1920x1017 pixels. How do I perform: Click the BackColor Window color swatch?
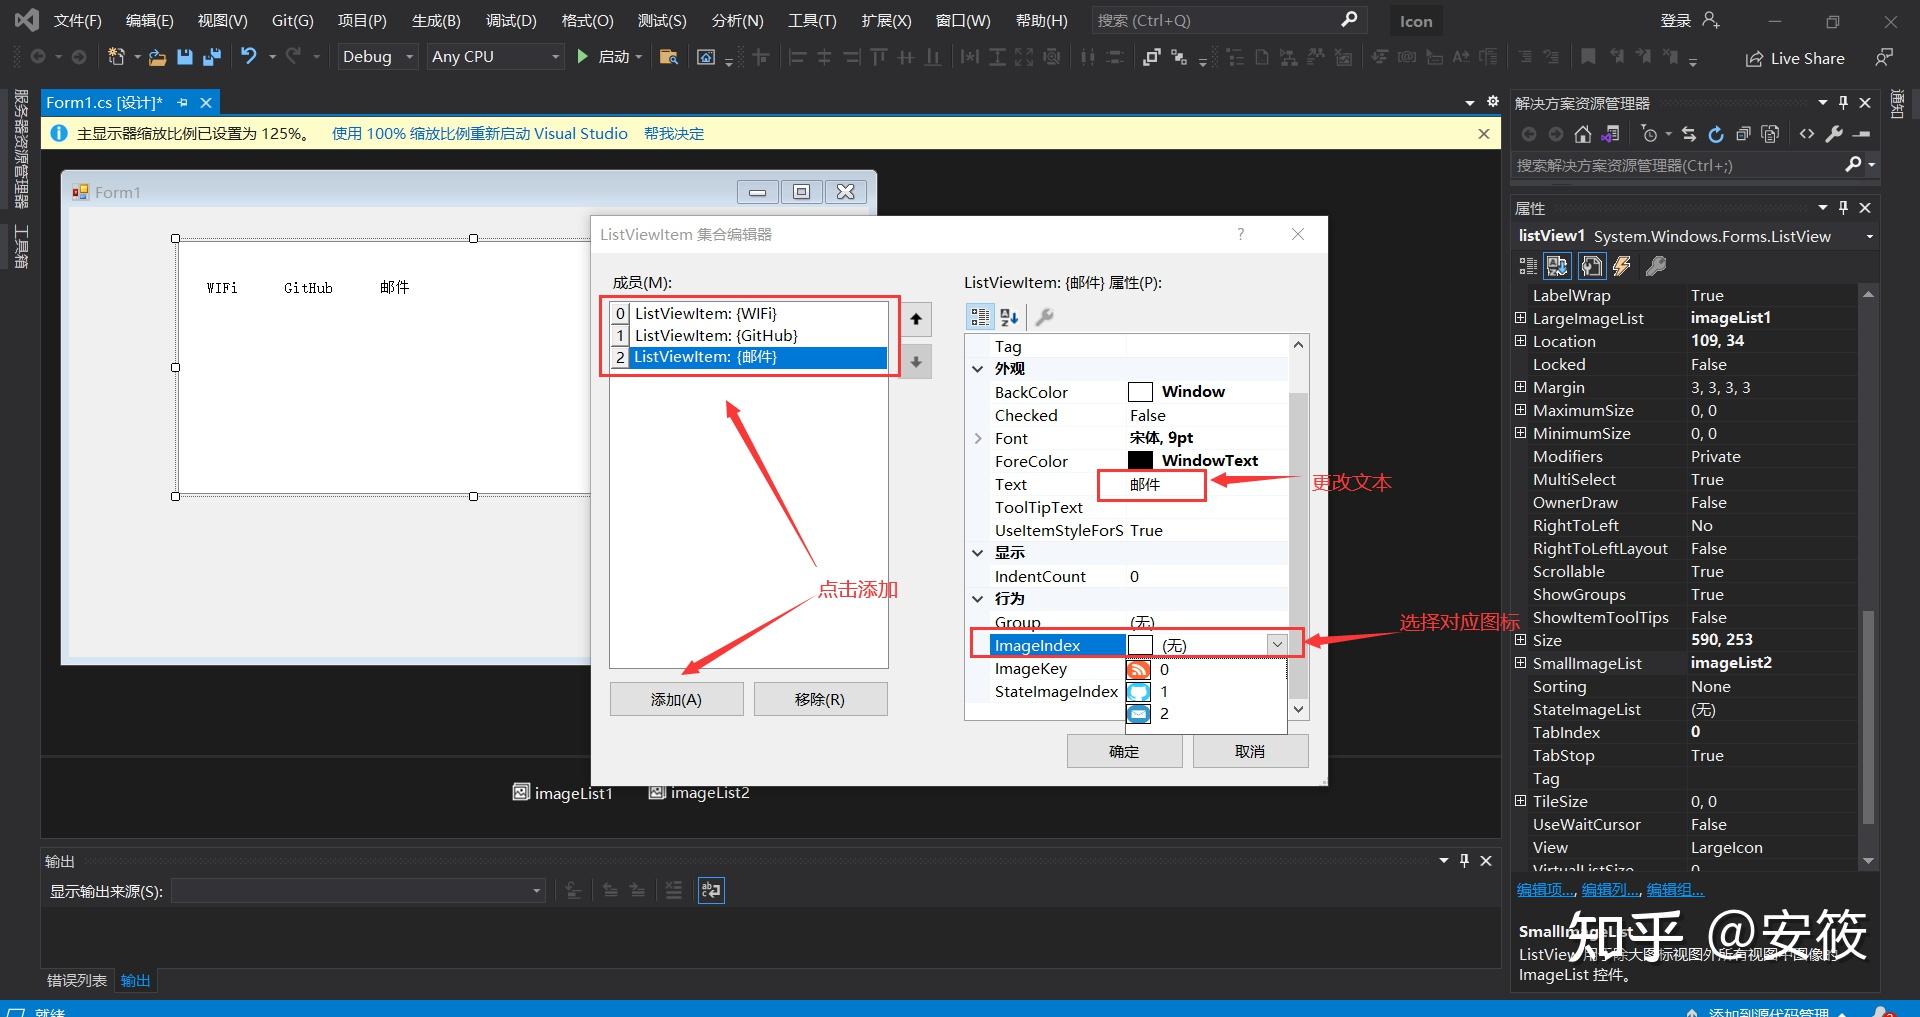[1140, 392]
